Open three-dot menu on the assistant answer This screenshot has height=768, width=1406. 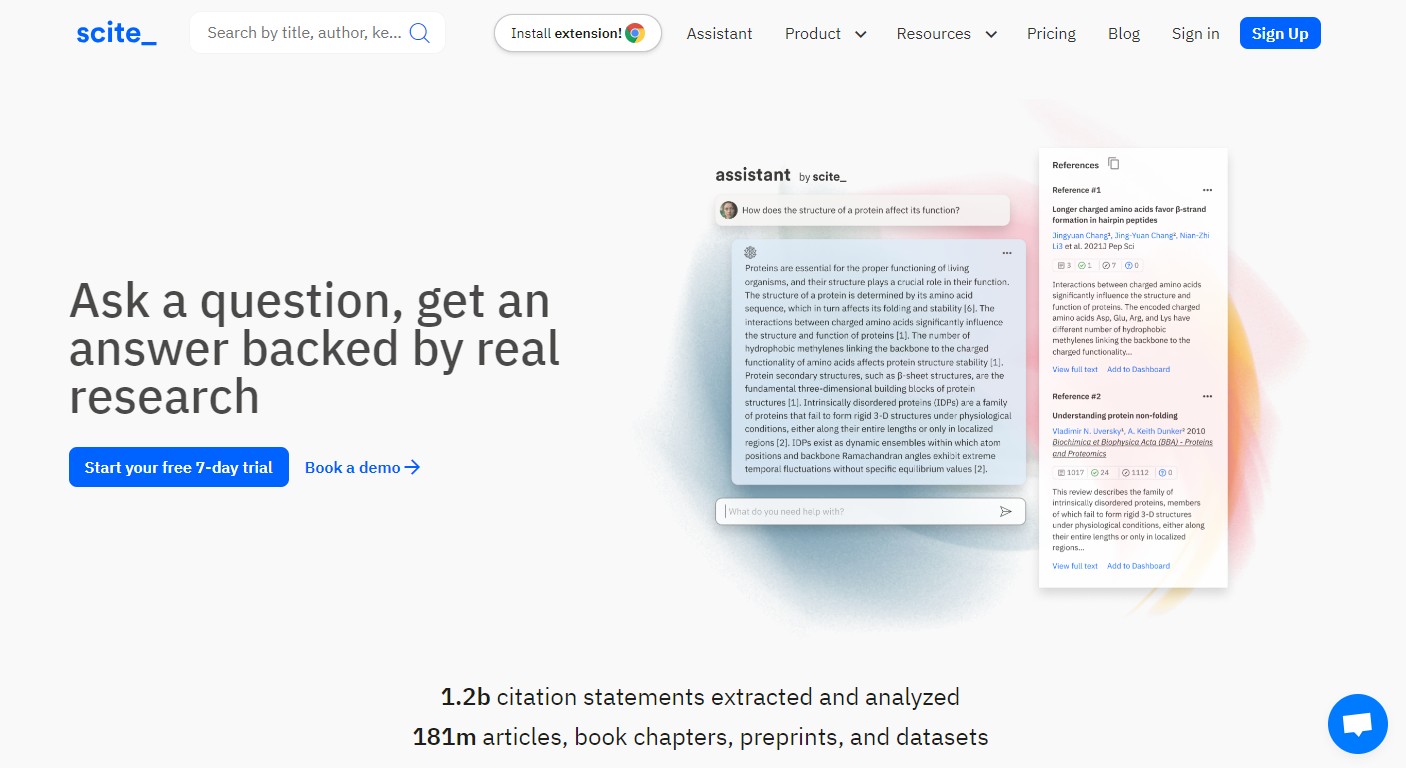coord(1007,253)
